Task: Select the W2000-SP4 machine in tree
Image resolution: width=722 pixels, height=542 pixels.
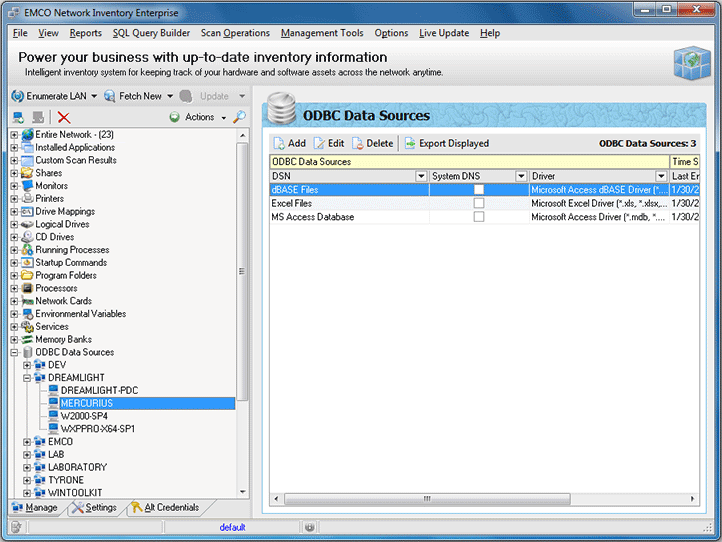Action: (x=86, y=415)
